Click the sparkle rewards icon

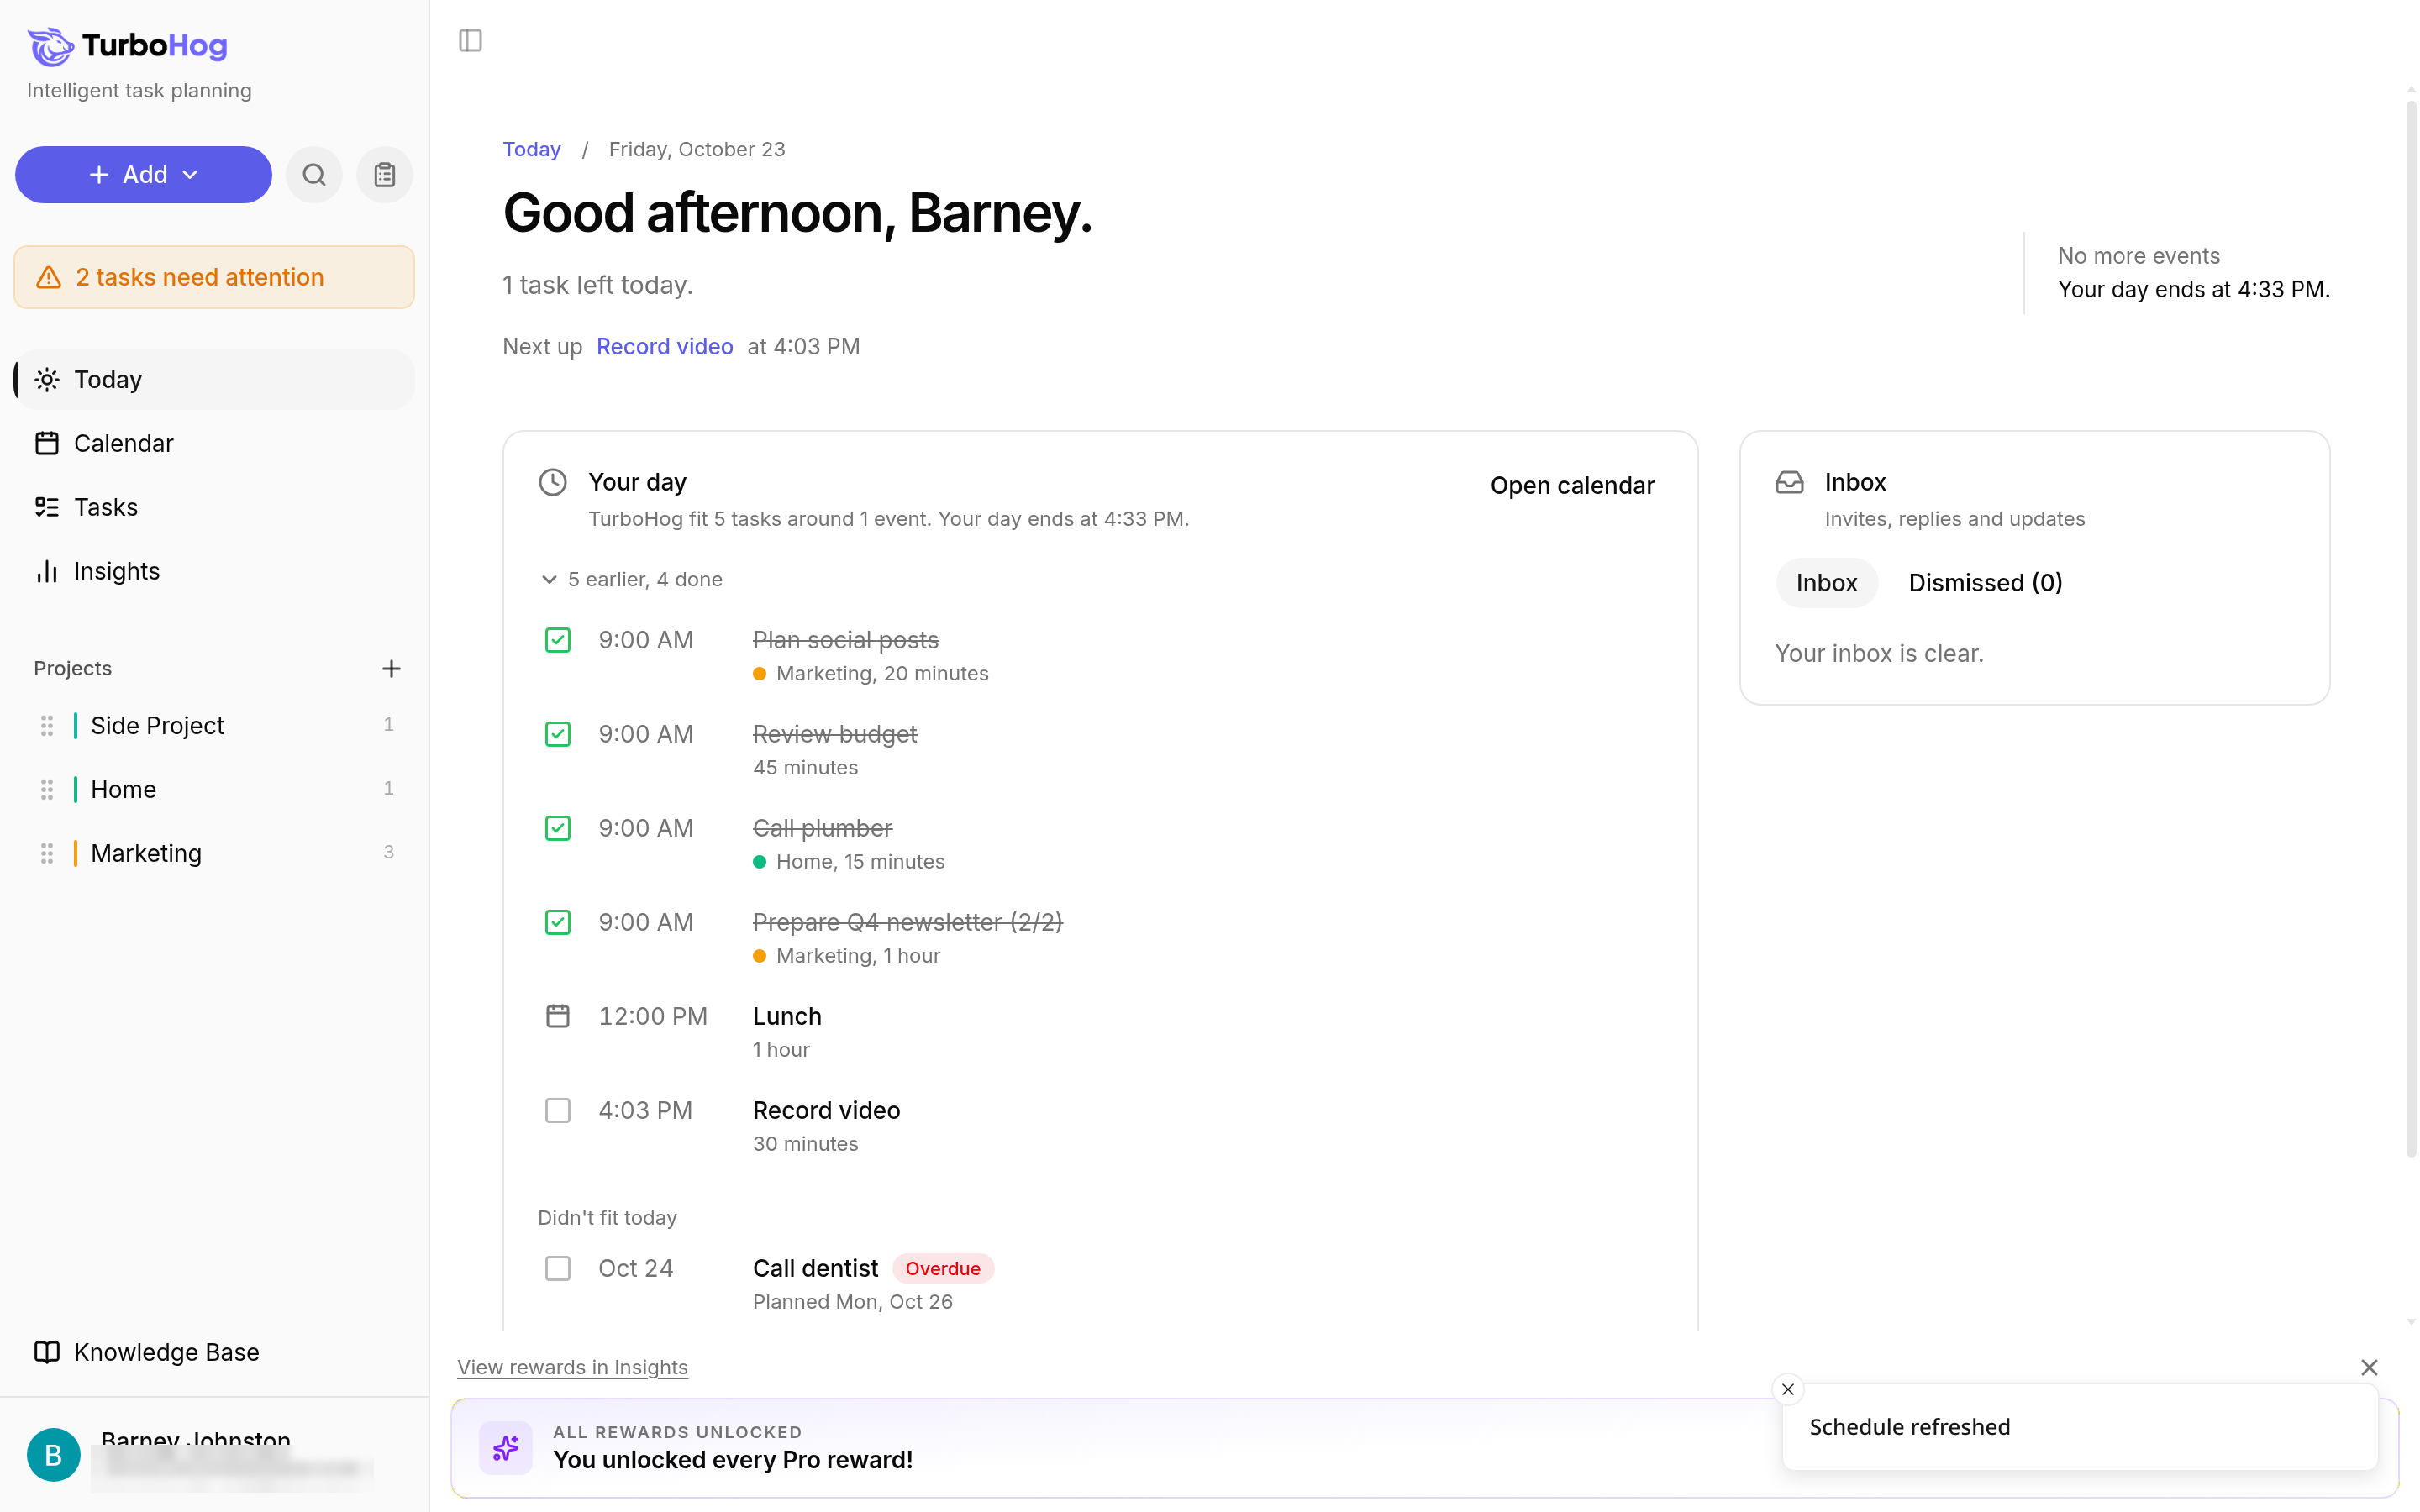[x=506, y=1447]
